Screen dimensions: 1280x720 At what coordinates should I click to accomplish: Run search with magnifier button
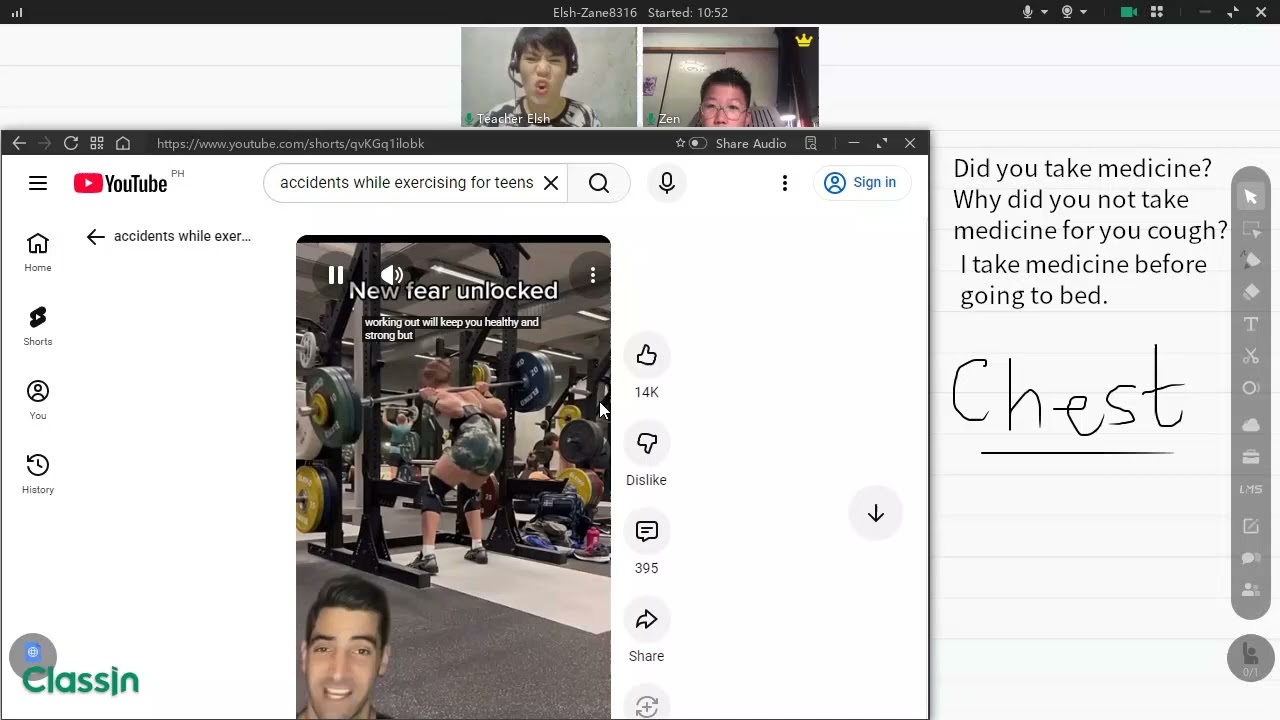[x=599, y=182]
